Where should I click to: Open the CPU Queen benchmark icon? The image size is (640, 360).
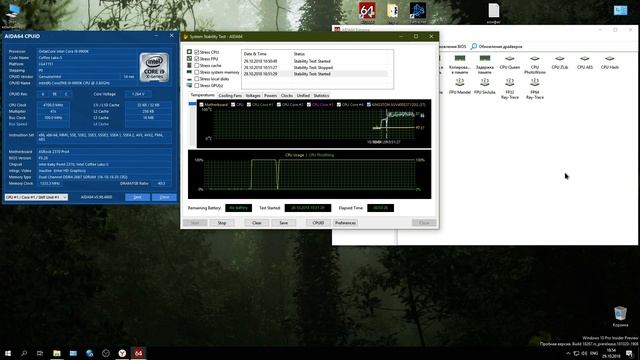pyautogui.click(x=509, y=58)
